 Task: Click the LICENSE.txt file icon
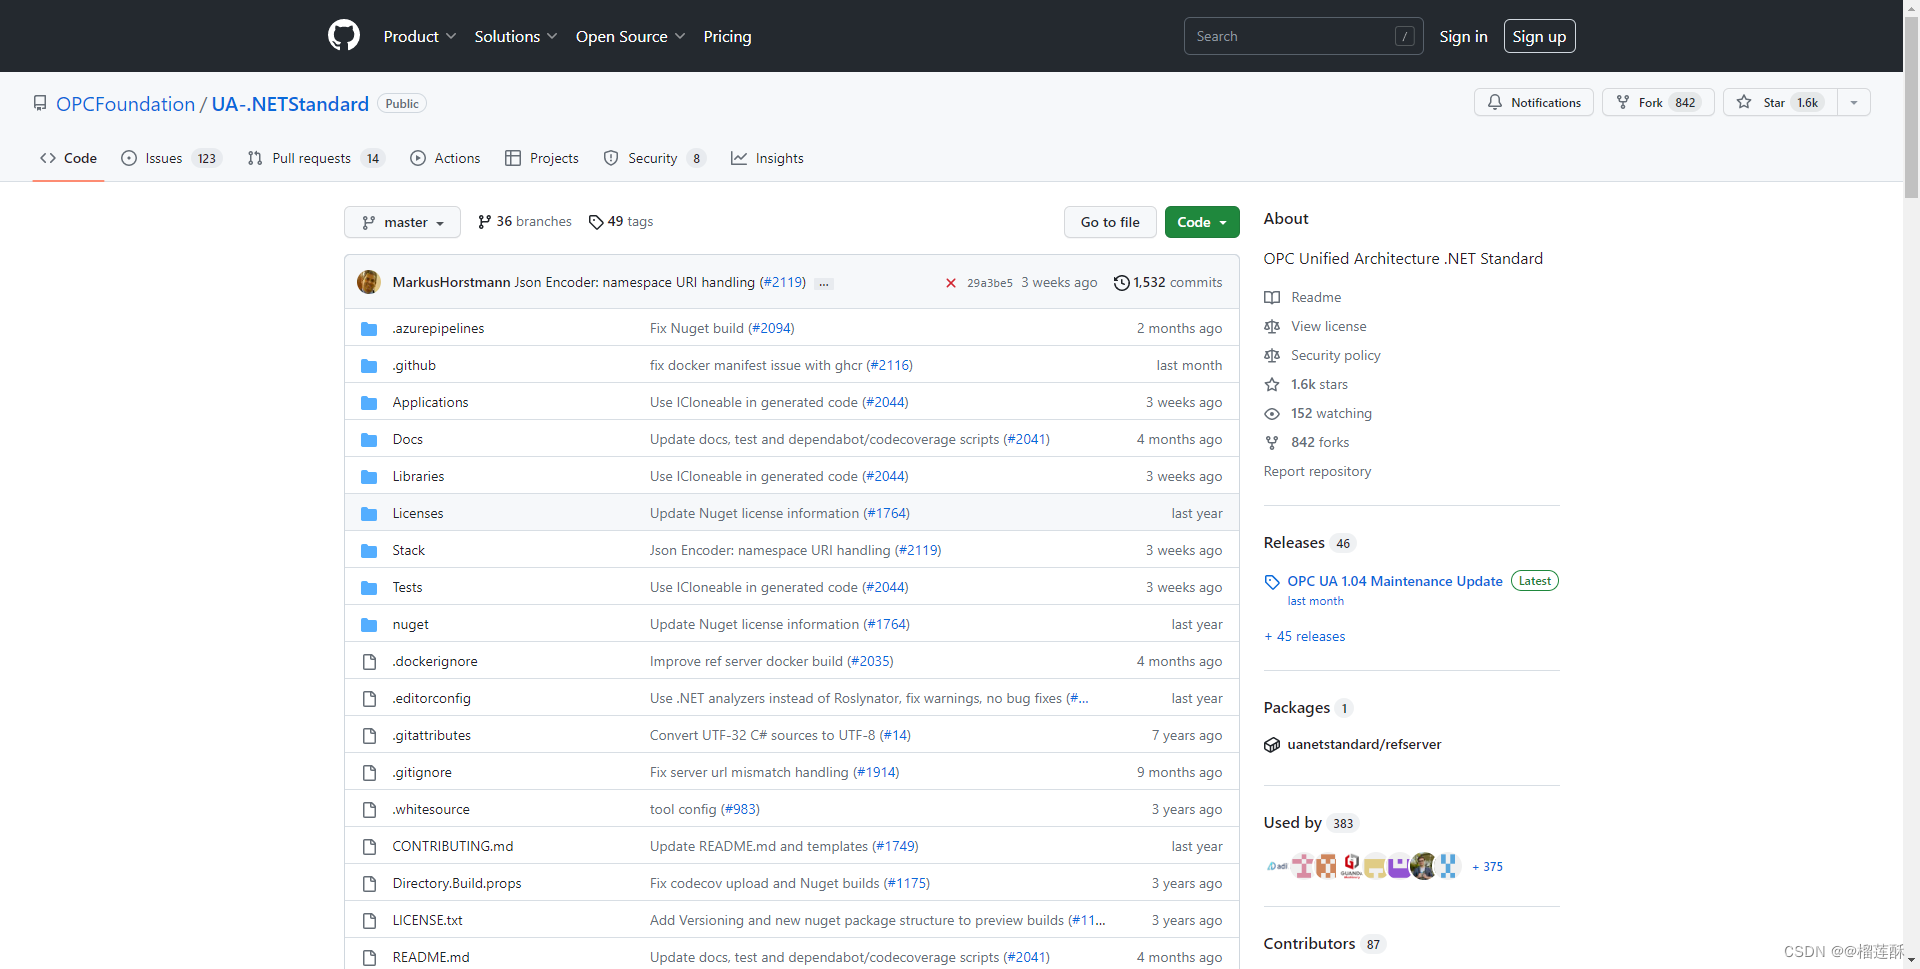[x=369, y=921]
